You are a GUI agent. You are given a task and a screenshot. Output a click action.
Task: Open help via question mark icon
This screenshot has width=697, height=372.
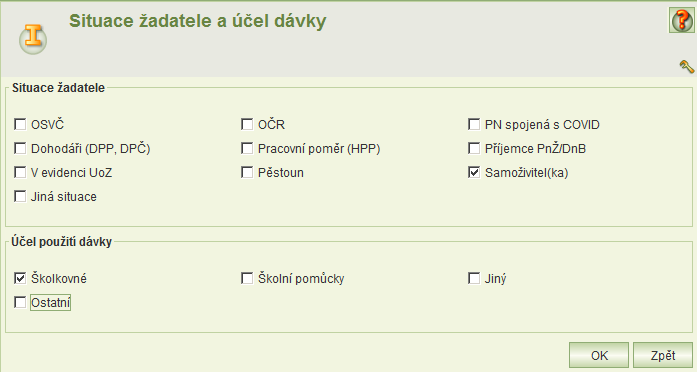point(682,20)
